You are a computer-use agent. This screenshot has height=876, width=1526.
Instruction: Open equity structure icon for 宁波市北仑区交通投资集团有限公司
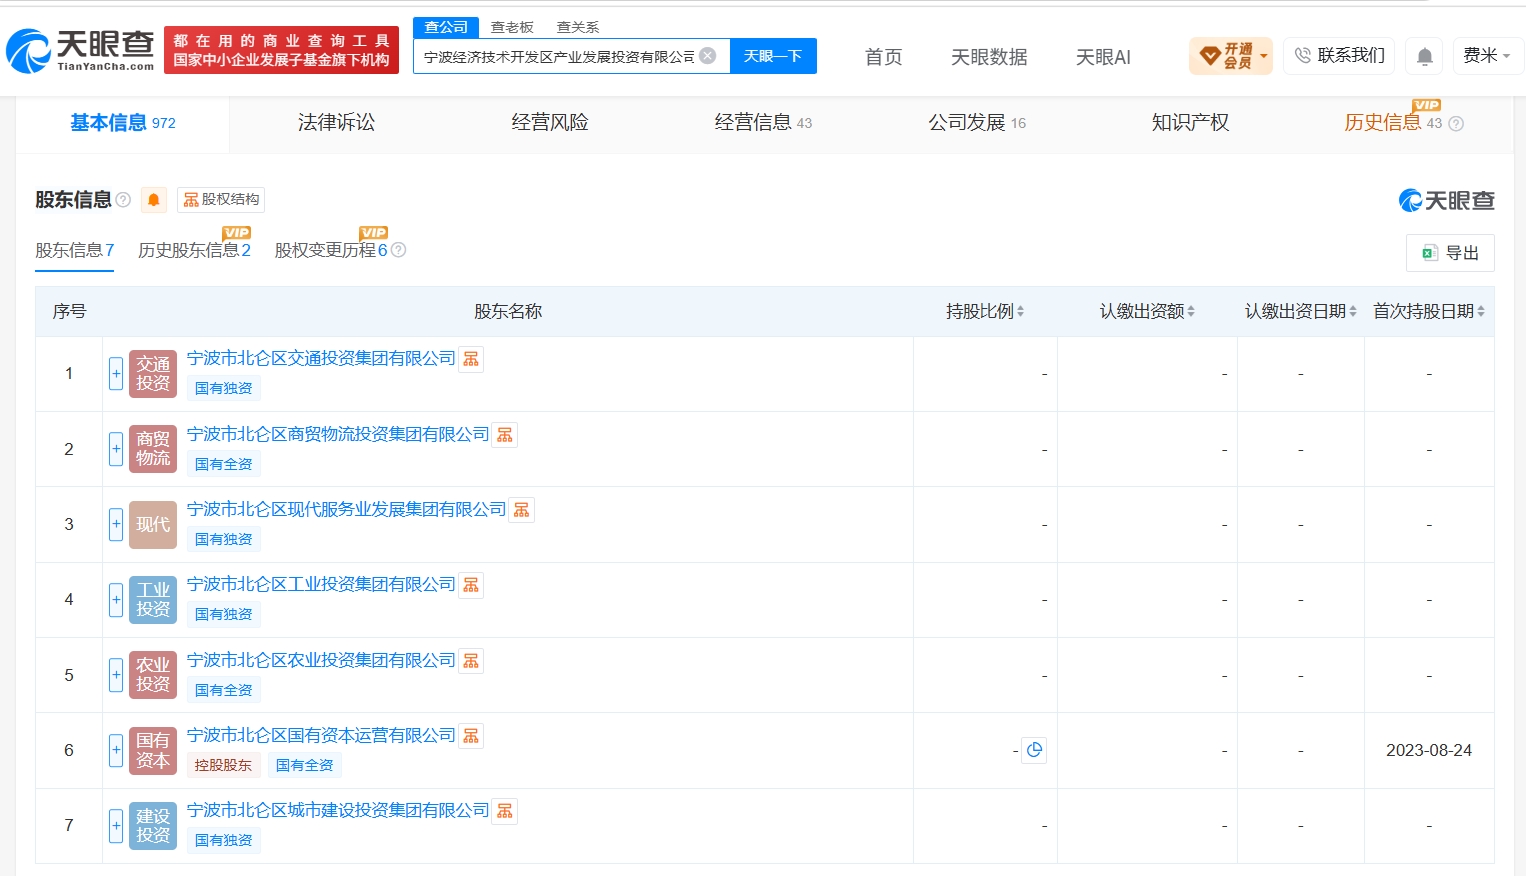471,359
